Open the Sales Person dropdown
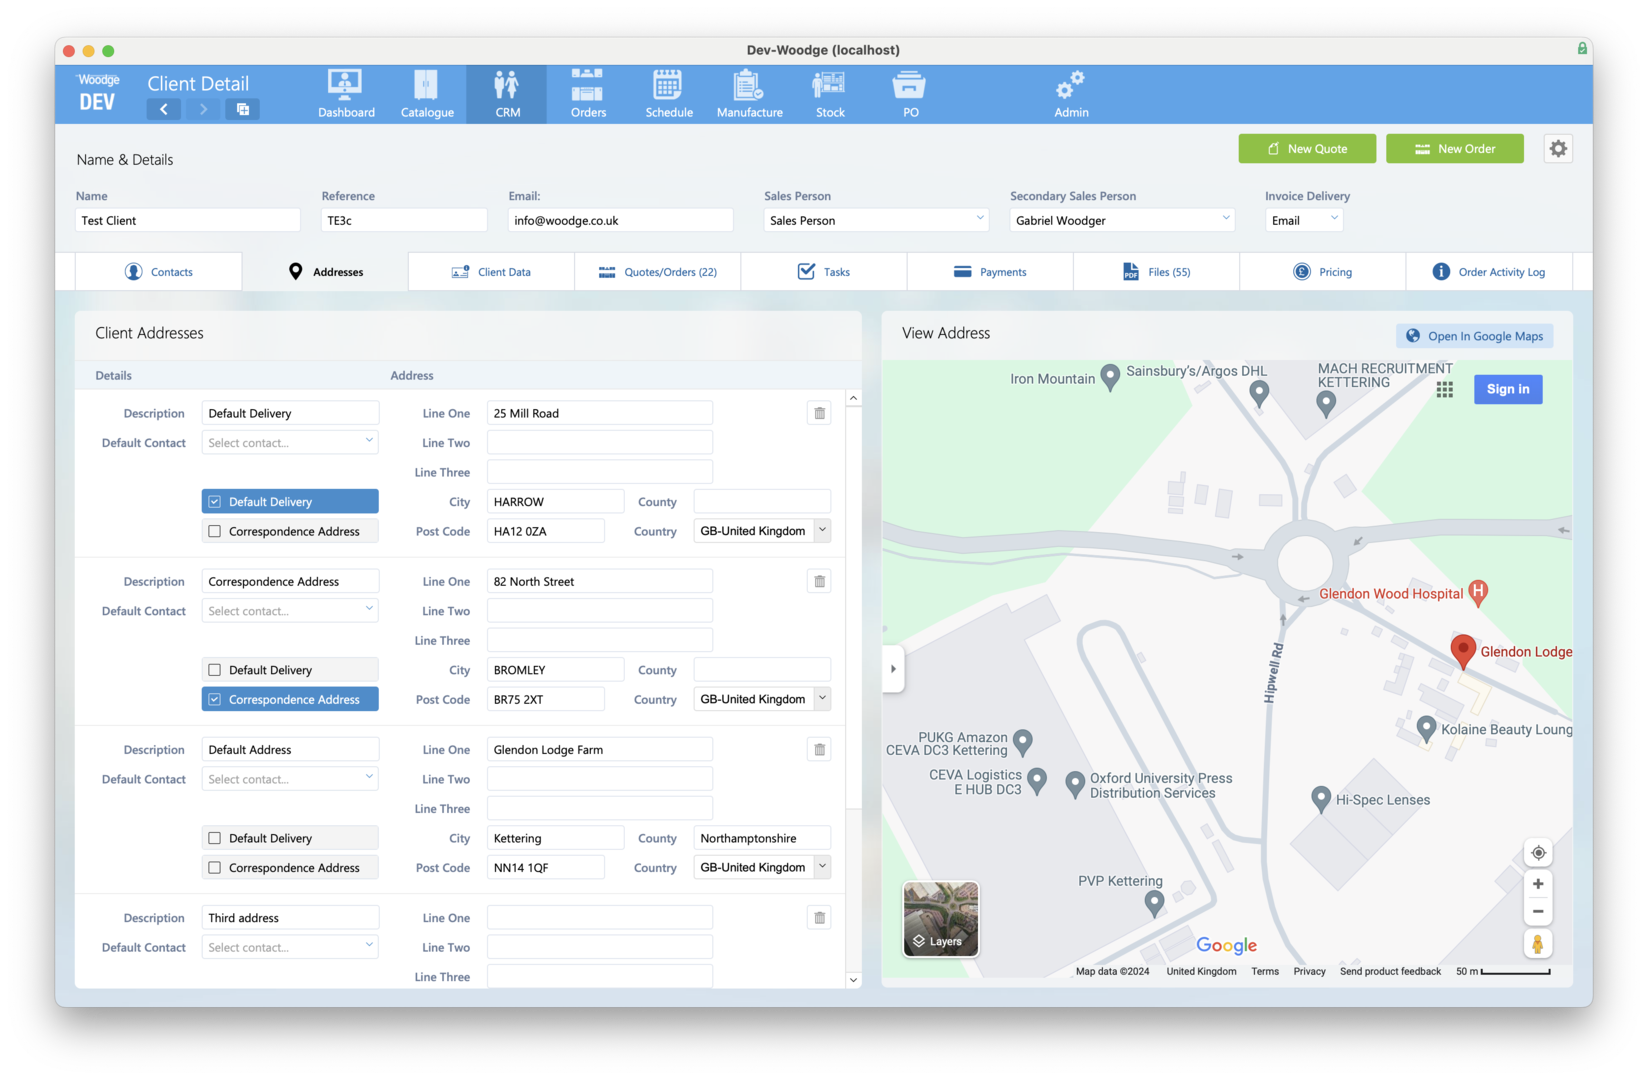The height and width of the screenshot is (1080, 1648). pyautogui.click(x=876, y=220)
